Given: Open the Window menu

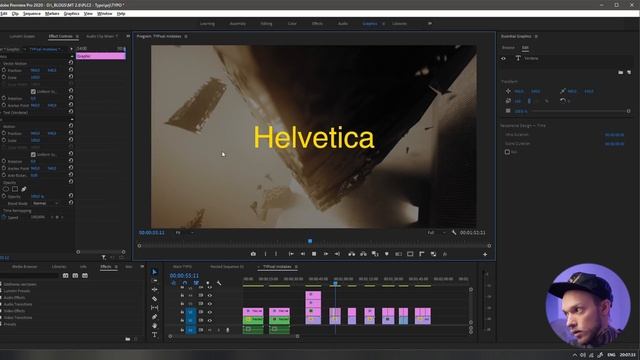Looking at the screenshot, I should tap(104, 13).
